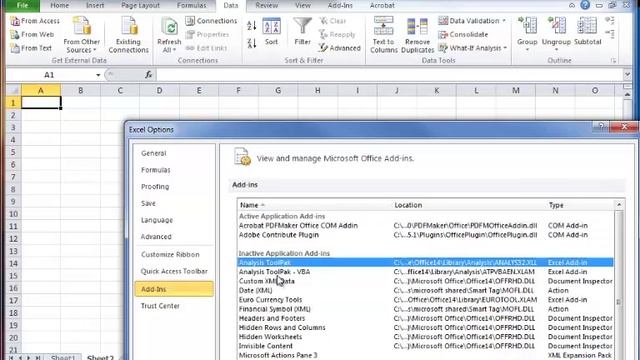The height and width of the screenshot is (360, 640).
Task: Click the From Web icon
Action: [15, 35]
